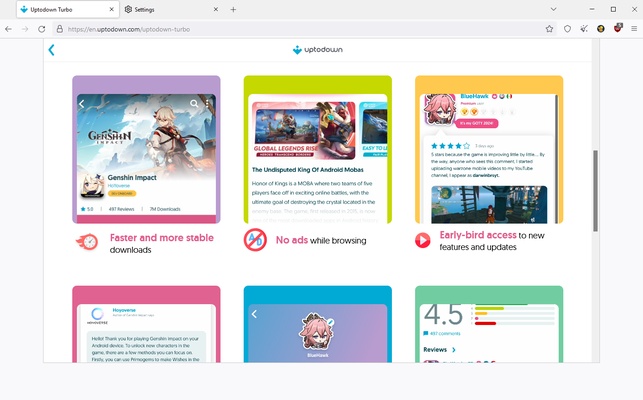Click the Genshin Impact app icon thumbnail
This screenshot has height=400, width=643.
tap(92, 186)
